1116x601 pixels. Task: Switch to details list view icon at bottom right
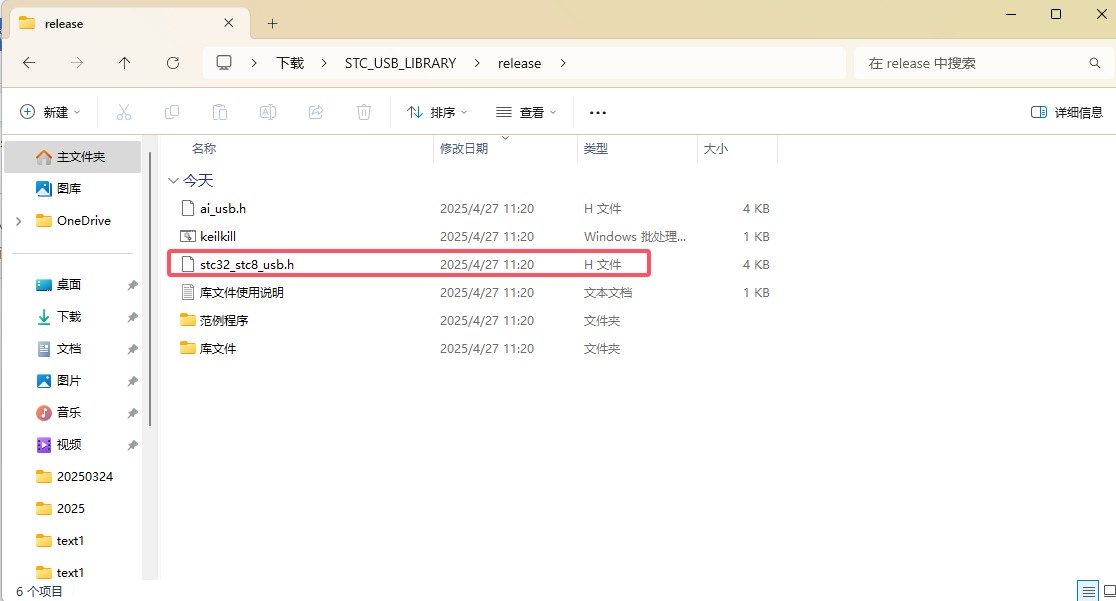pyautogui.click(x=1088, y=591)
